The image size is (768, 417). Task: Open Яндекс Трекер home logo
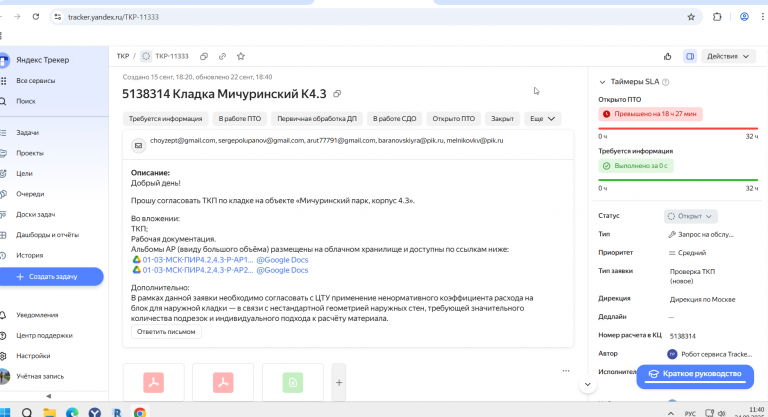click(37, 60)
